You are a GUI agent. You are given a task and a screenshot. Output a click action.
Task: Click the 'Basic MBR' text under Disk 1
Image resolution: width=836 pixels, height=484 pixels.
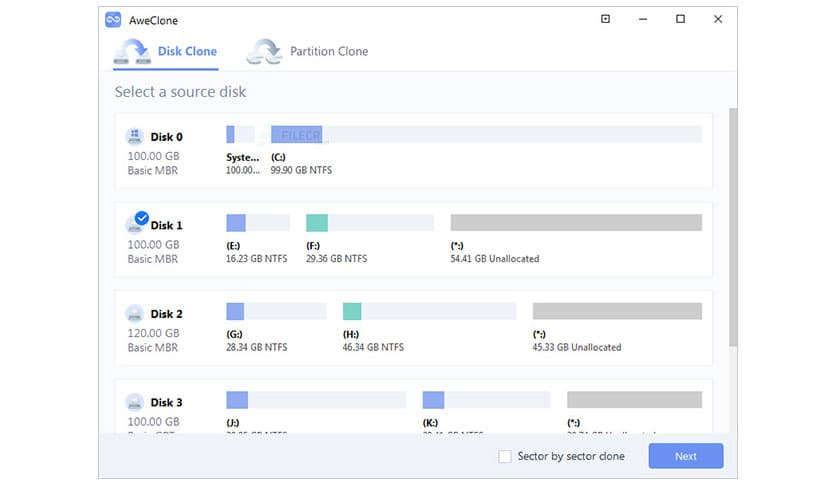(152, 259)
